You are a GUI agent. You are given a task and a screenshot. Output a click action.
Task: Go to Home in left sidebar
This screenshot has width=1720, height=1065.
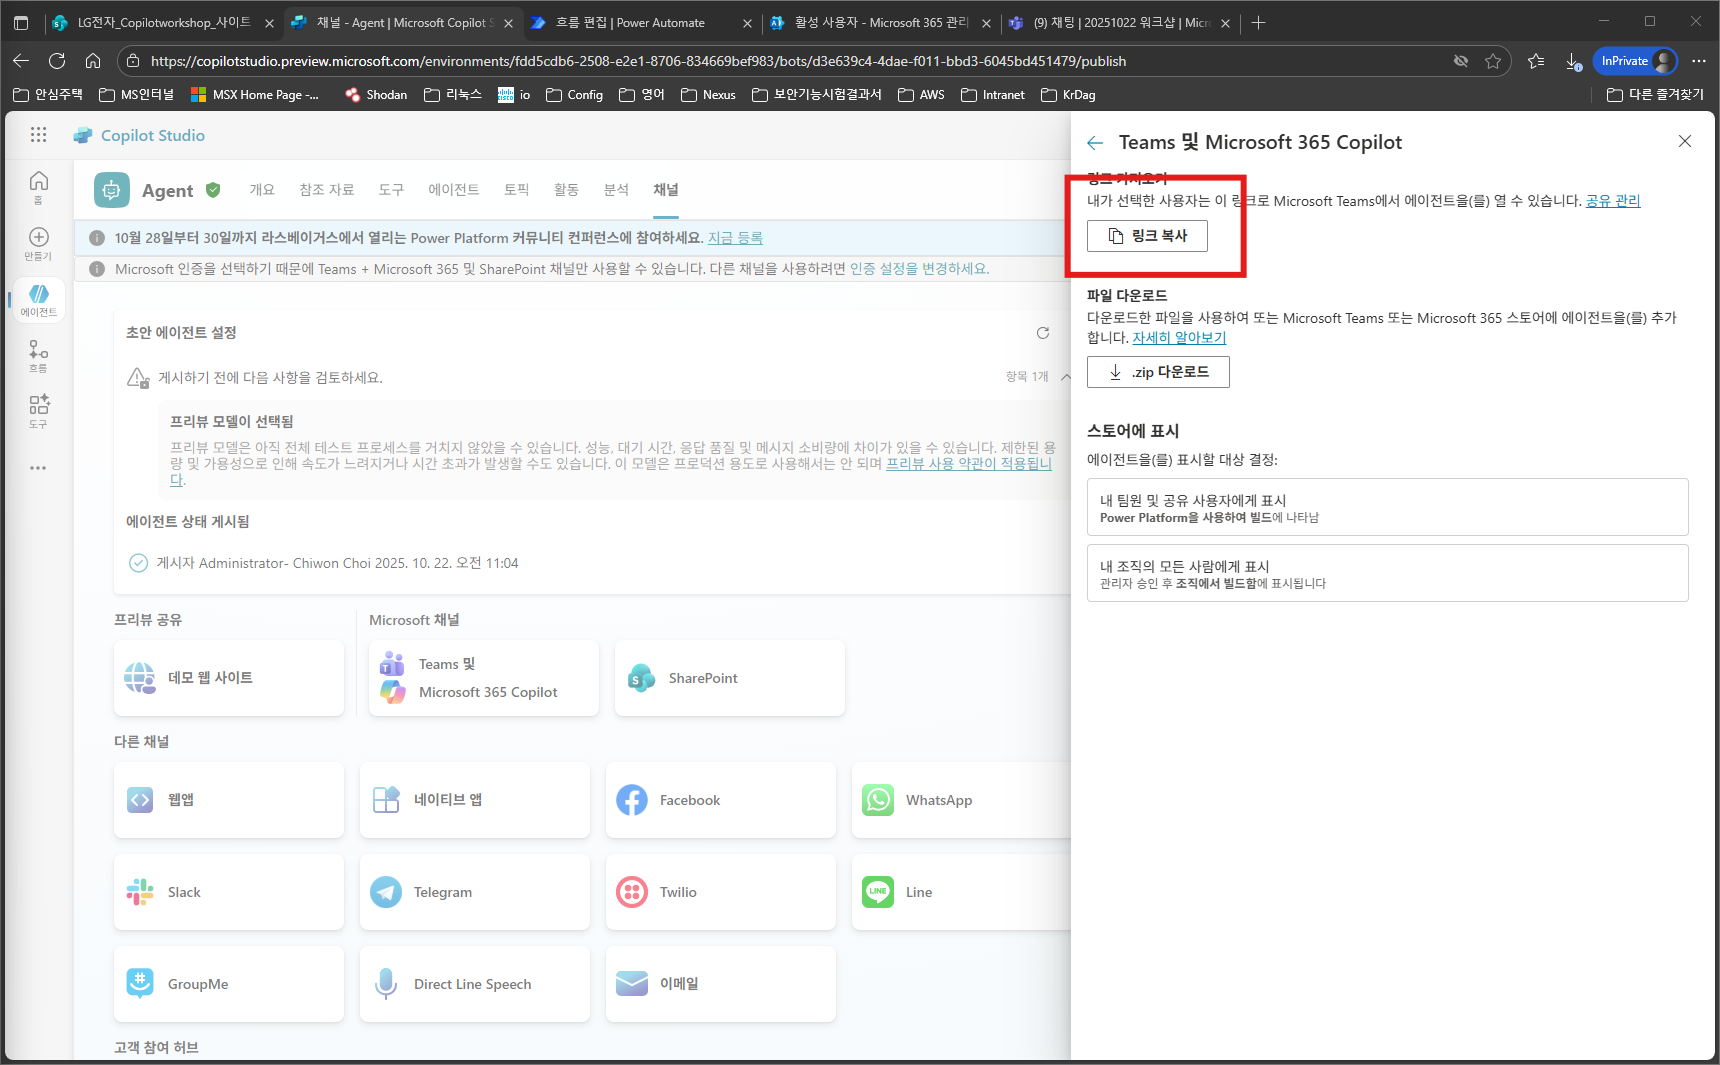click(x=38, y=186)
